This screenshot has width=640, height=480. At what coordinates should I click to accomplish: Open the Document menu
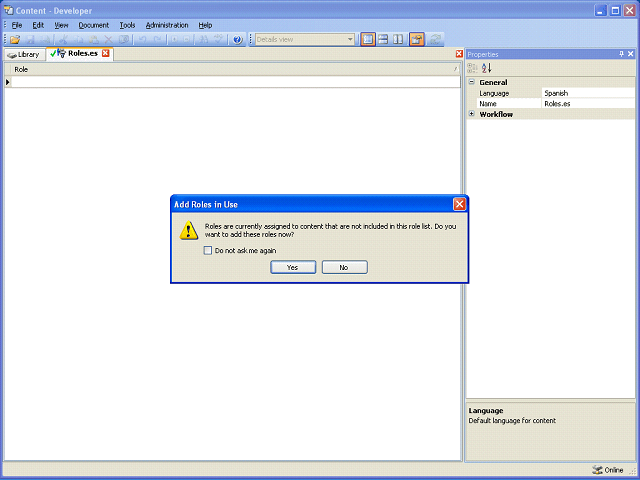[93, 25]
